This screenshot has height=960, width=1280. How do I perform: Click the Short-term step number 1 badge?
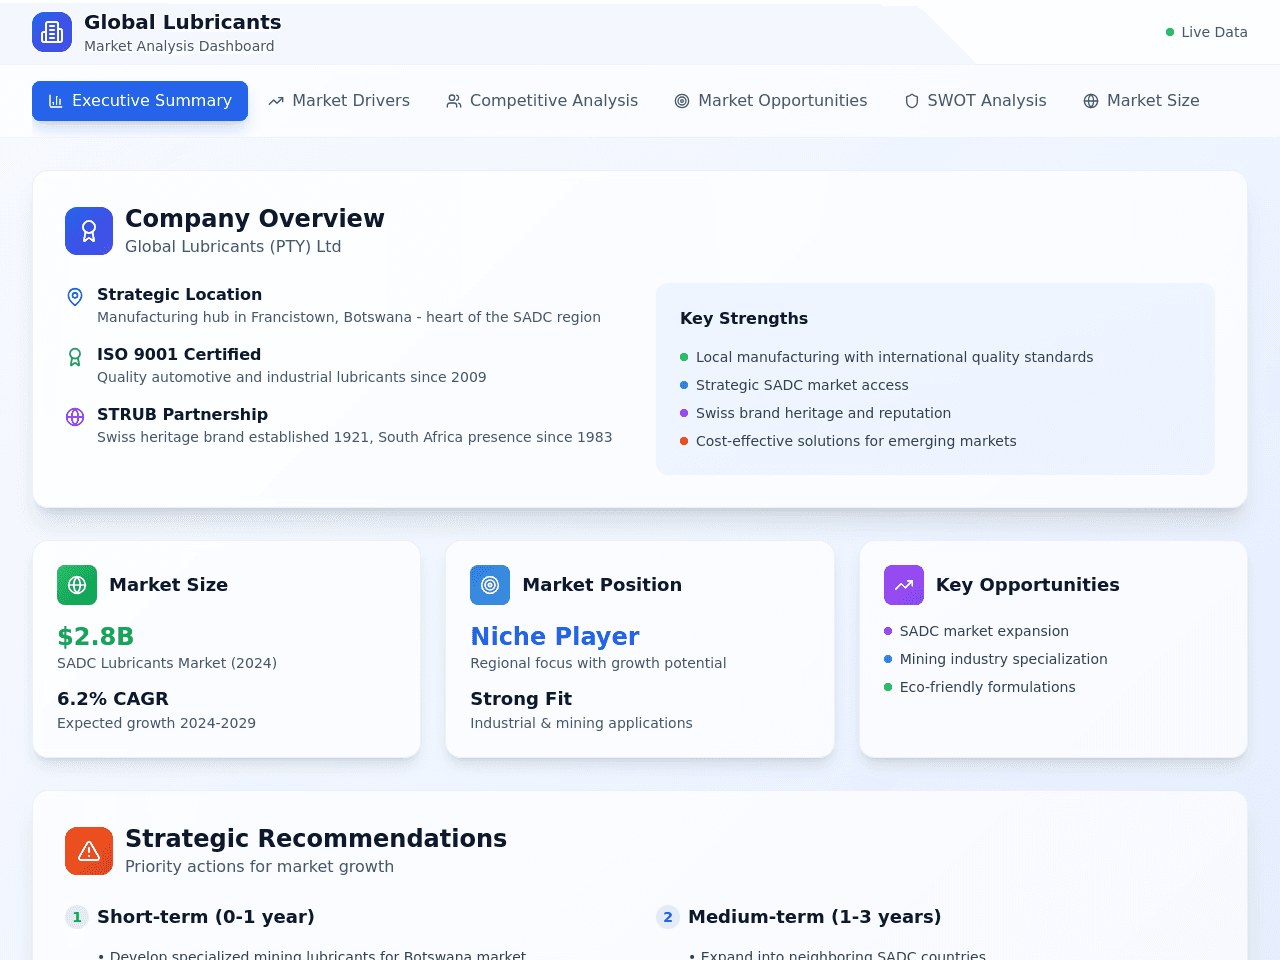[77, 917]
